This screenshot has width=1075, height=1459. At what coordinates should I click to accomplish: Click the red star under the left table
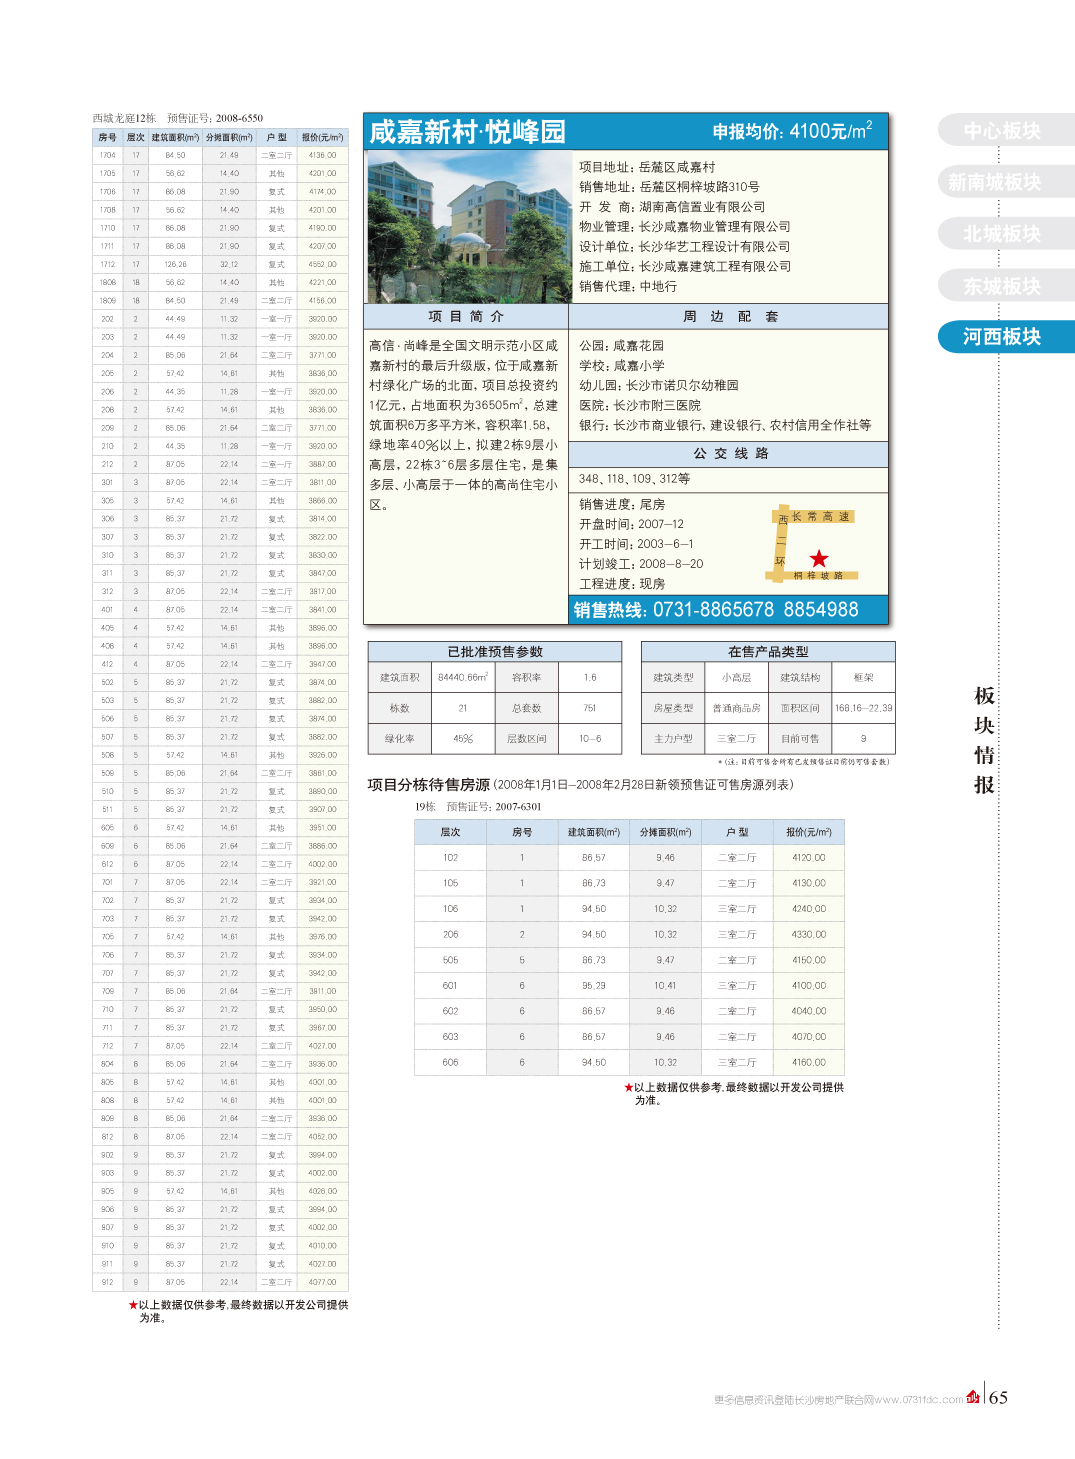133,1304
